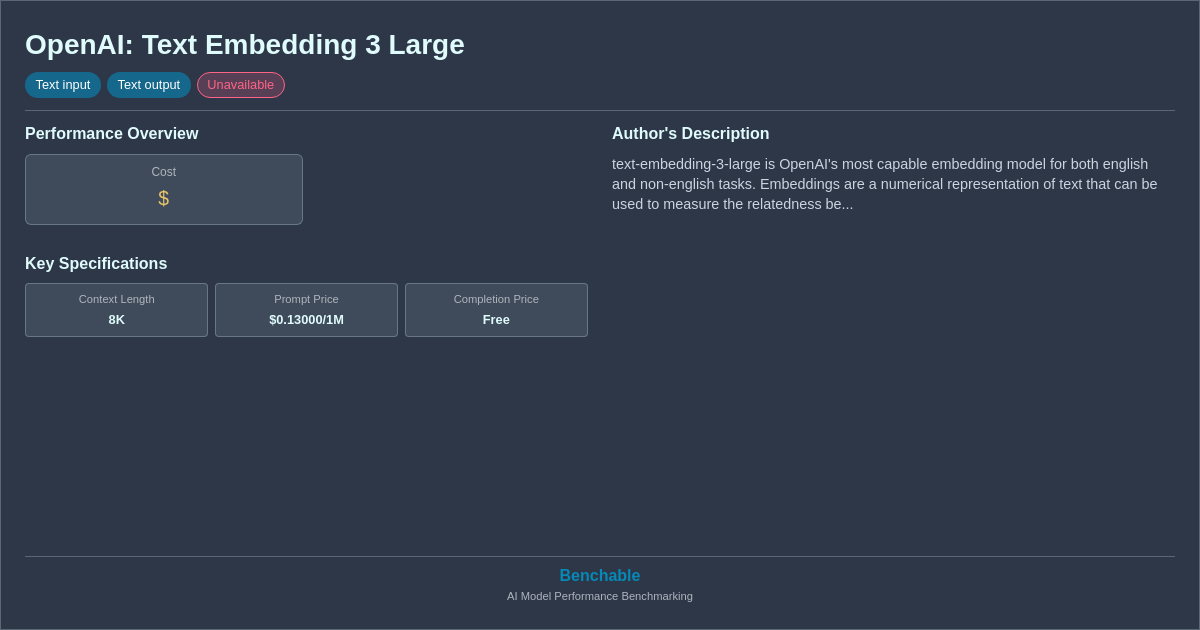Toggle the Text output capability badge

pyautogui.click(x=148, y=85)
